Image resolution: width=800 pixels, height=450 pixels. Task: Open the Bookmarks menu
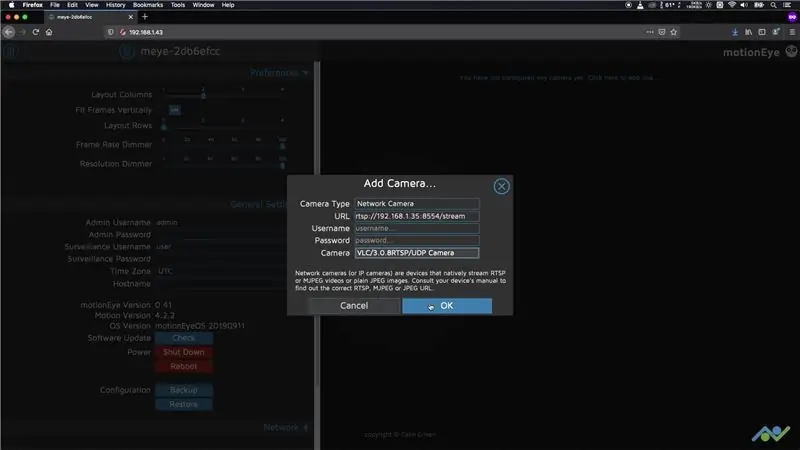pyautogui.click(x=148, y=5)
